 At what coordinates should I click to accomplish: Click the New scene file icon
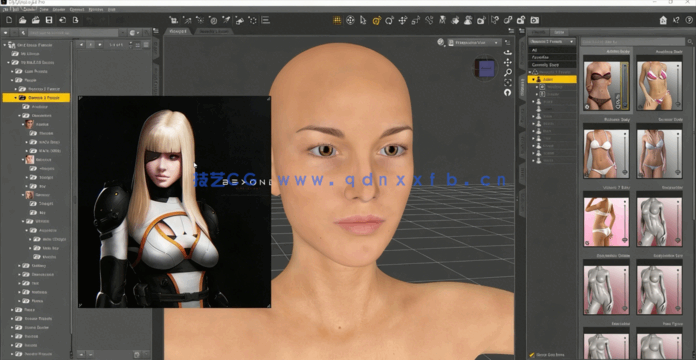click(x=9, y=20)
